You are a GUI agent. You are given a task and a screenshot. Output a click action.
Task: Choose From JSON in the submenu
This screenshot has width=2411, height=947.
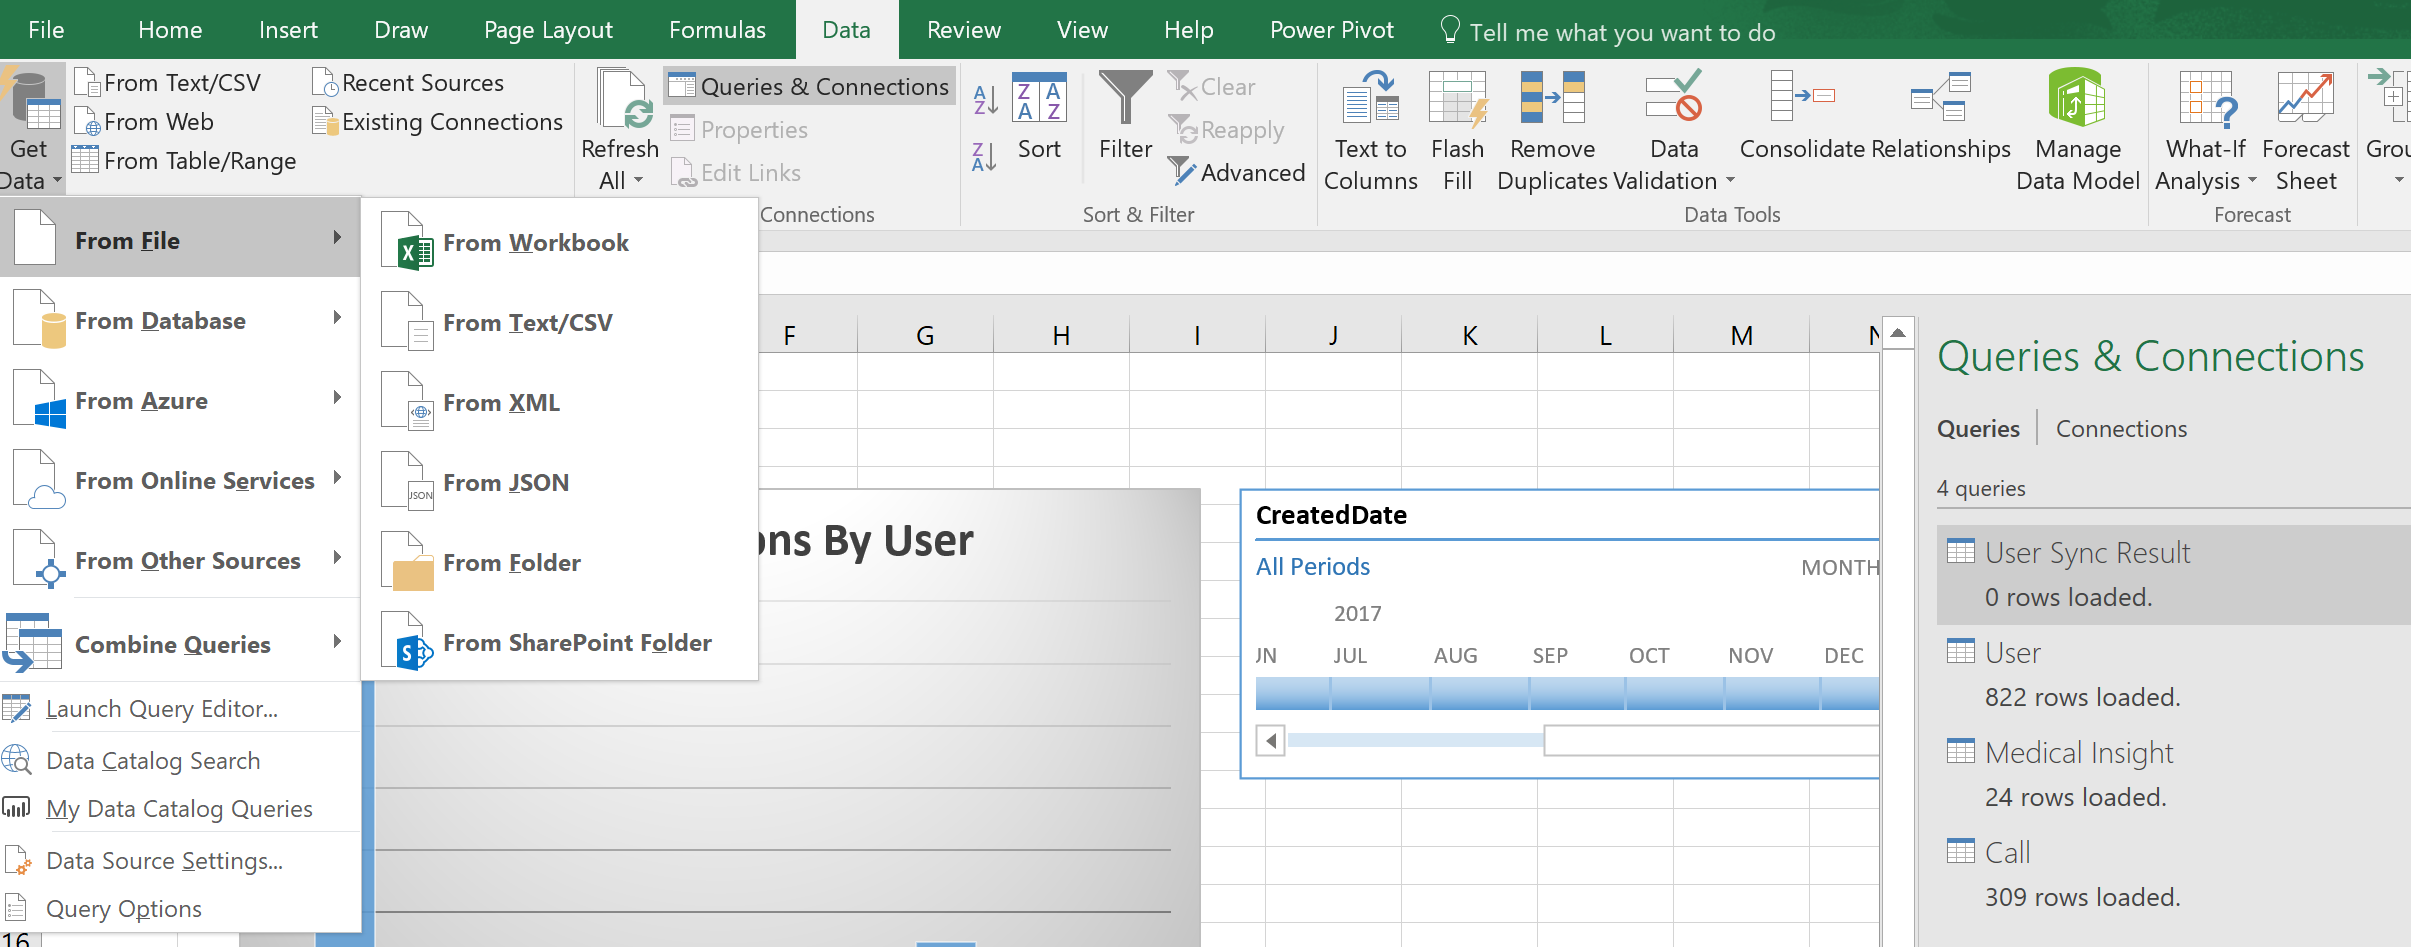click(x=560, y=482)
